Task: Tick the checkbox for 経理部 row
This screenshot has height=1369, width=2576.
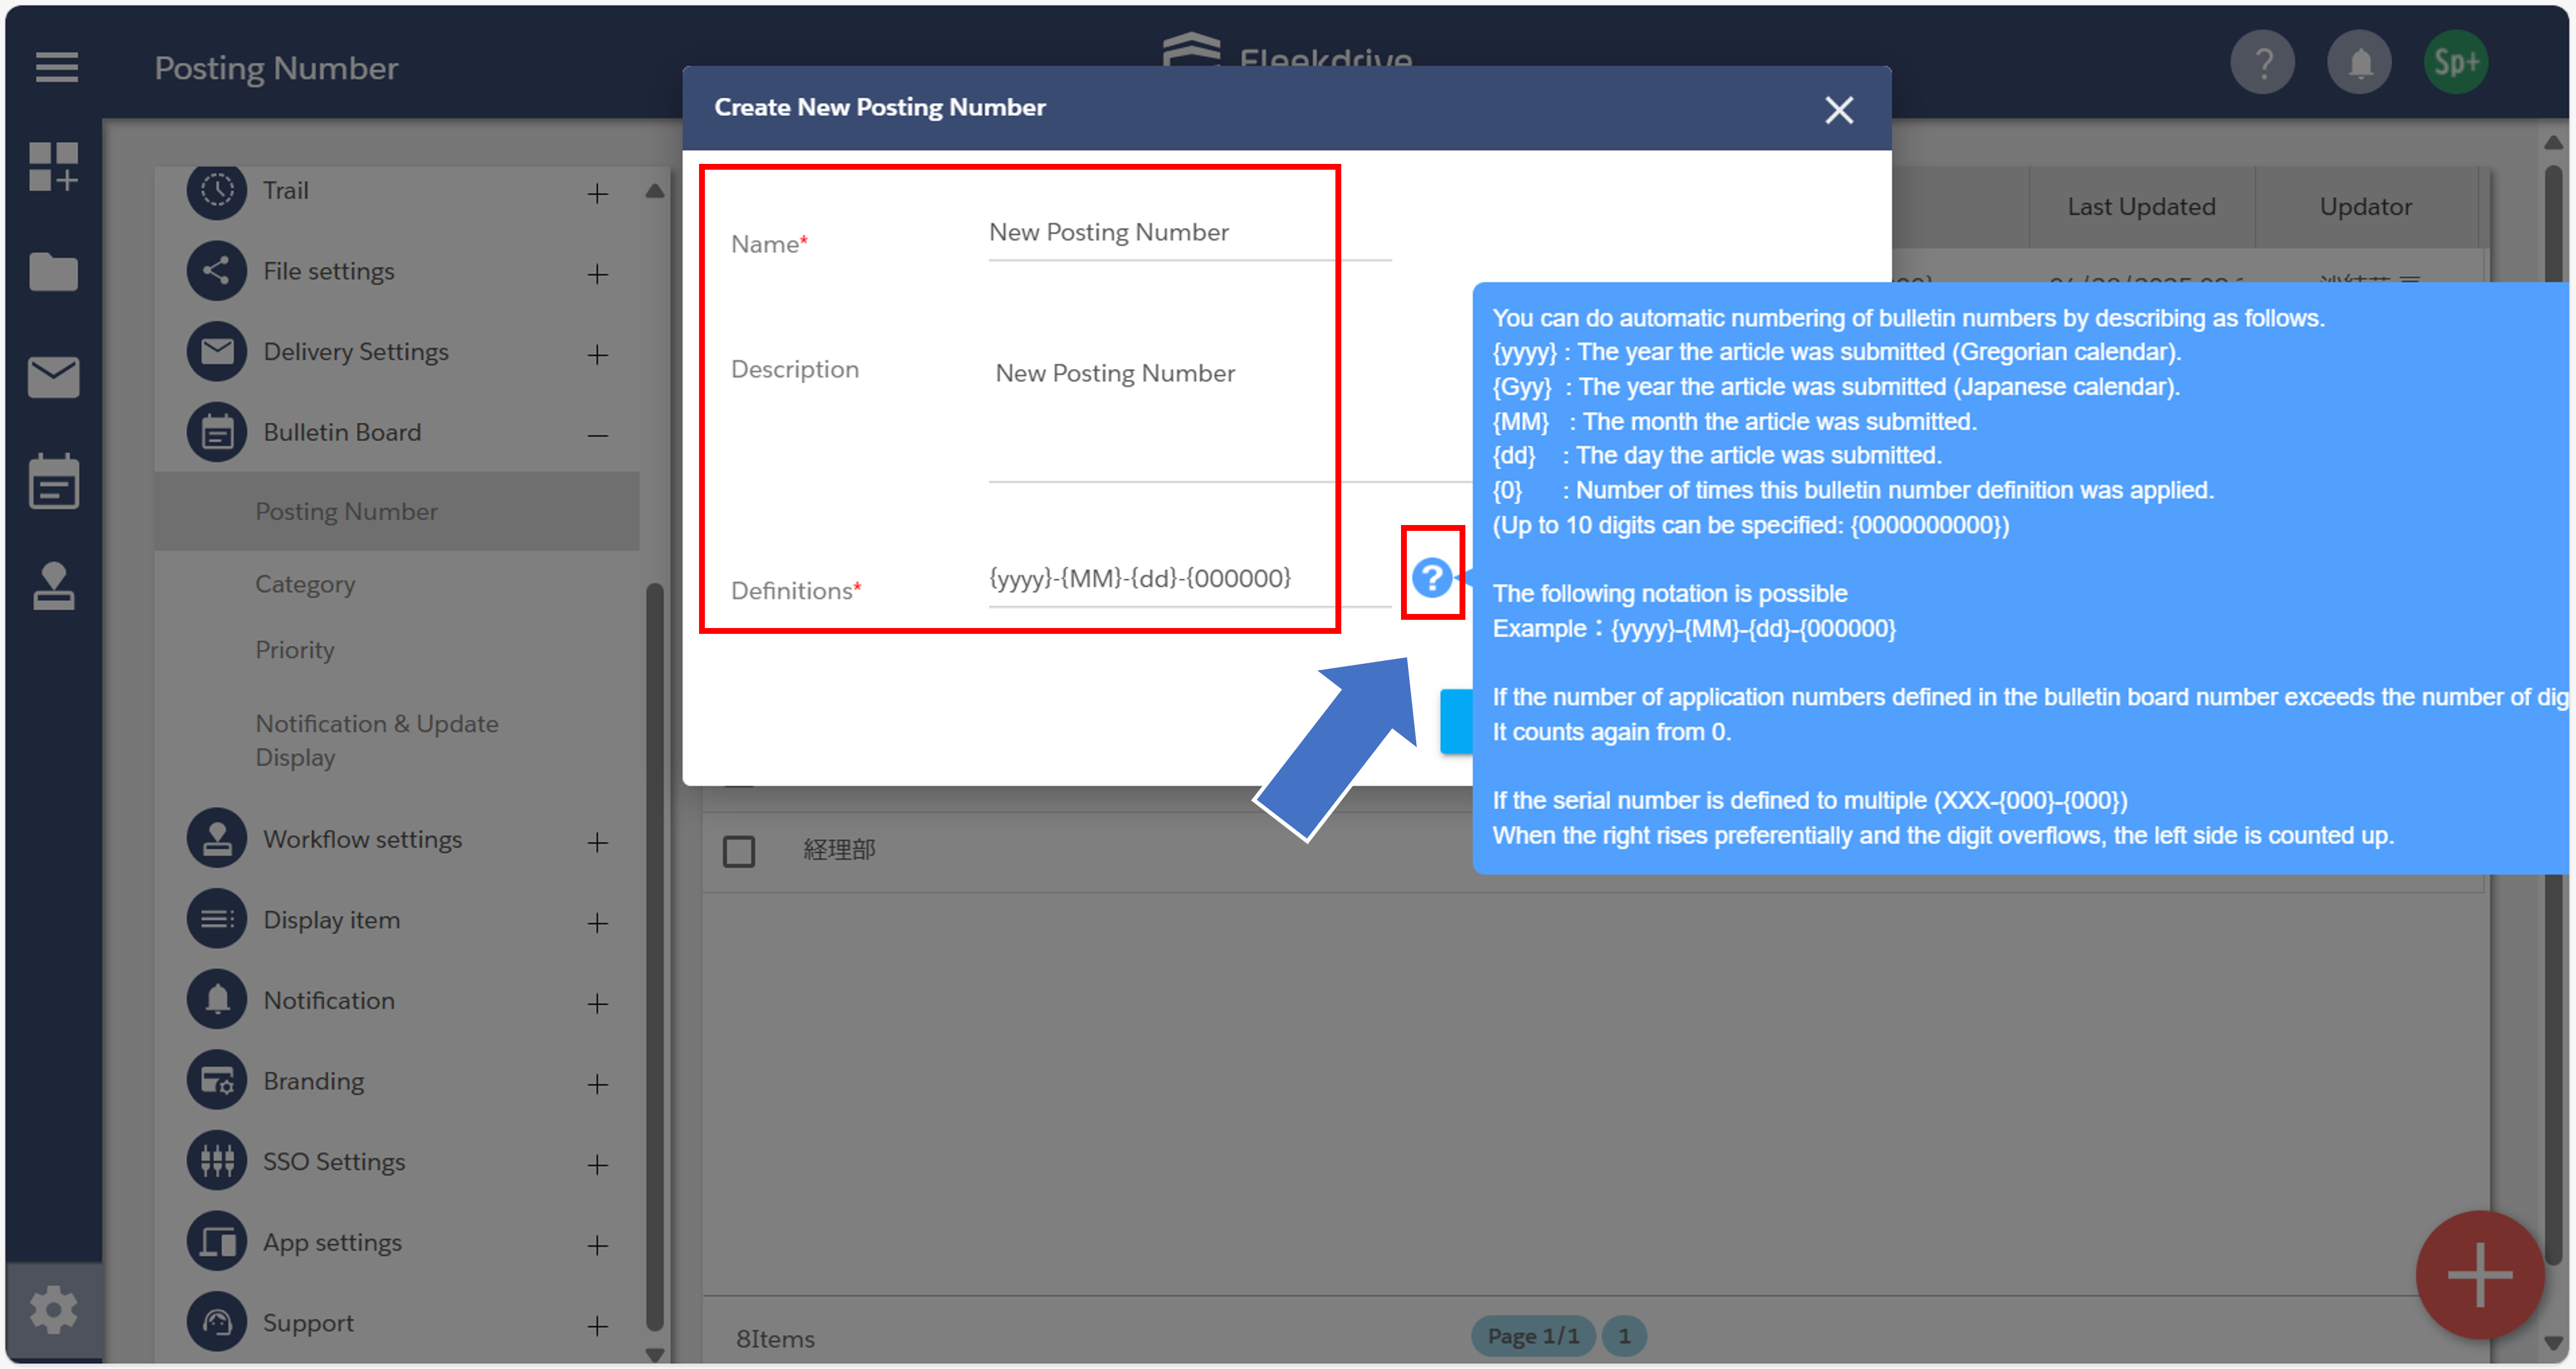Action: point(739,852)
